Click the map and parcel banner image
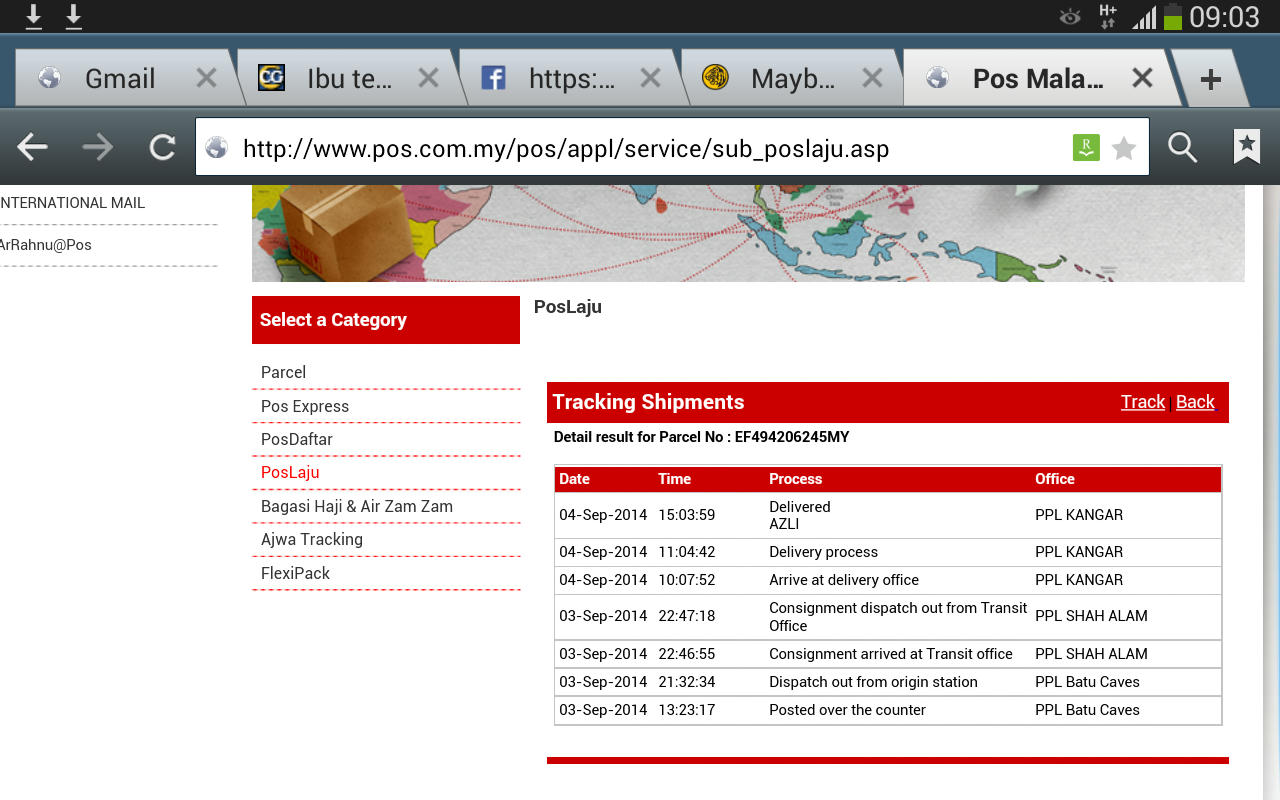This screenshot has width=1280, height=800. pyautogui.click(x=748, y=233)
